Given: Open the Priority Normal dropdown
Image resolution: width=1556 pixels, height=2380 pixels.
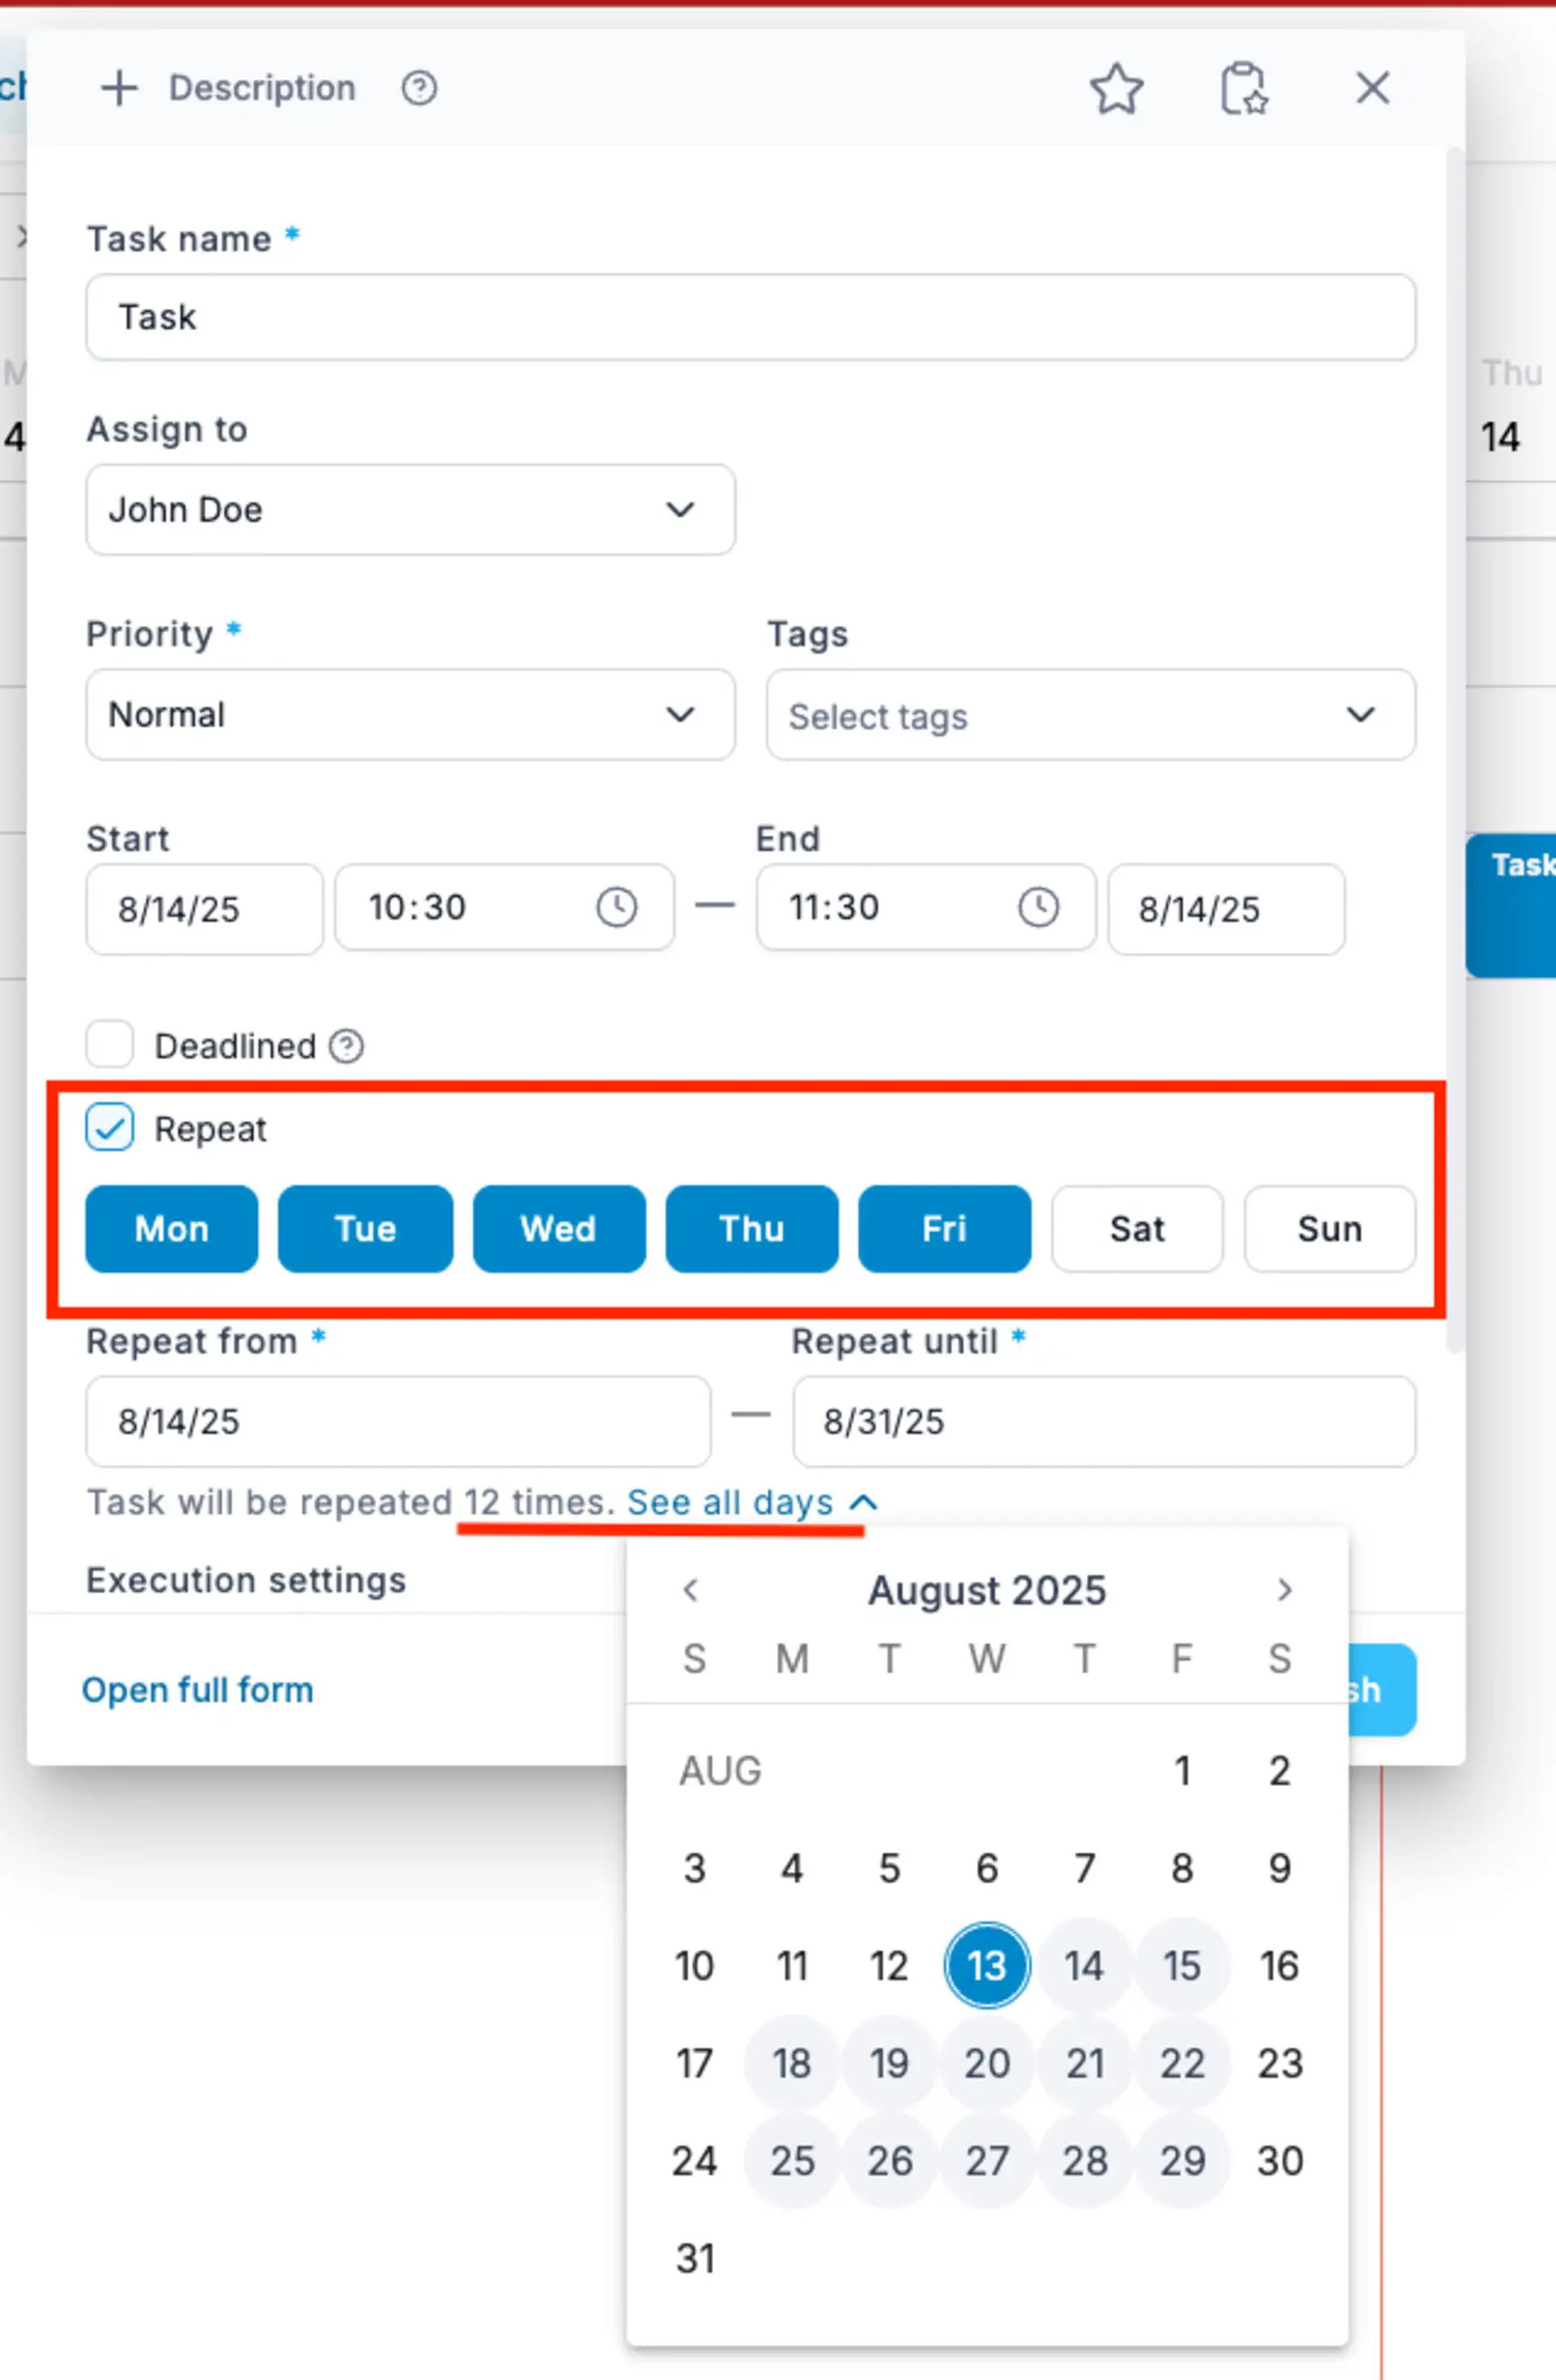Looking at the screenshot, I should click(x=410, y=715).
